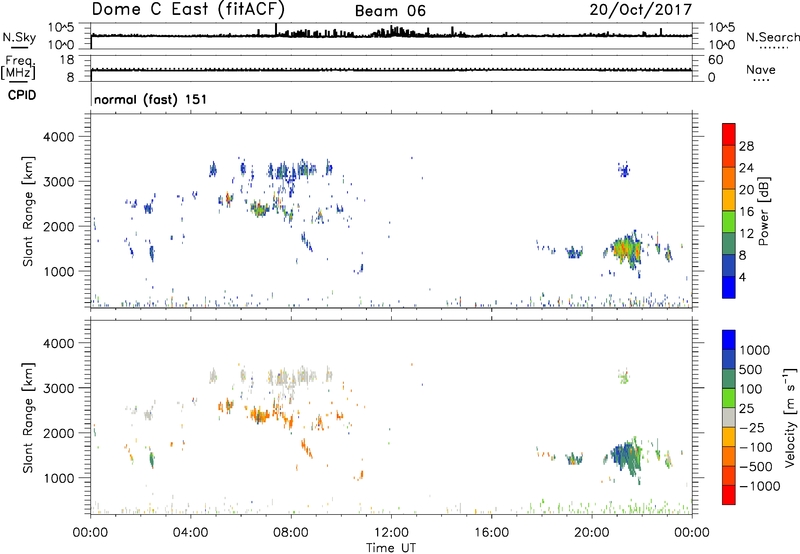The image size is (800, 554).
Task: Click the "Slant Range [km]" label of velocity panel
Action: tap(28, 417)
